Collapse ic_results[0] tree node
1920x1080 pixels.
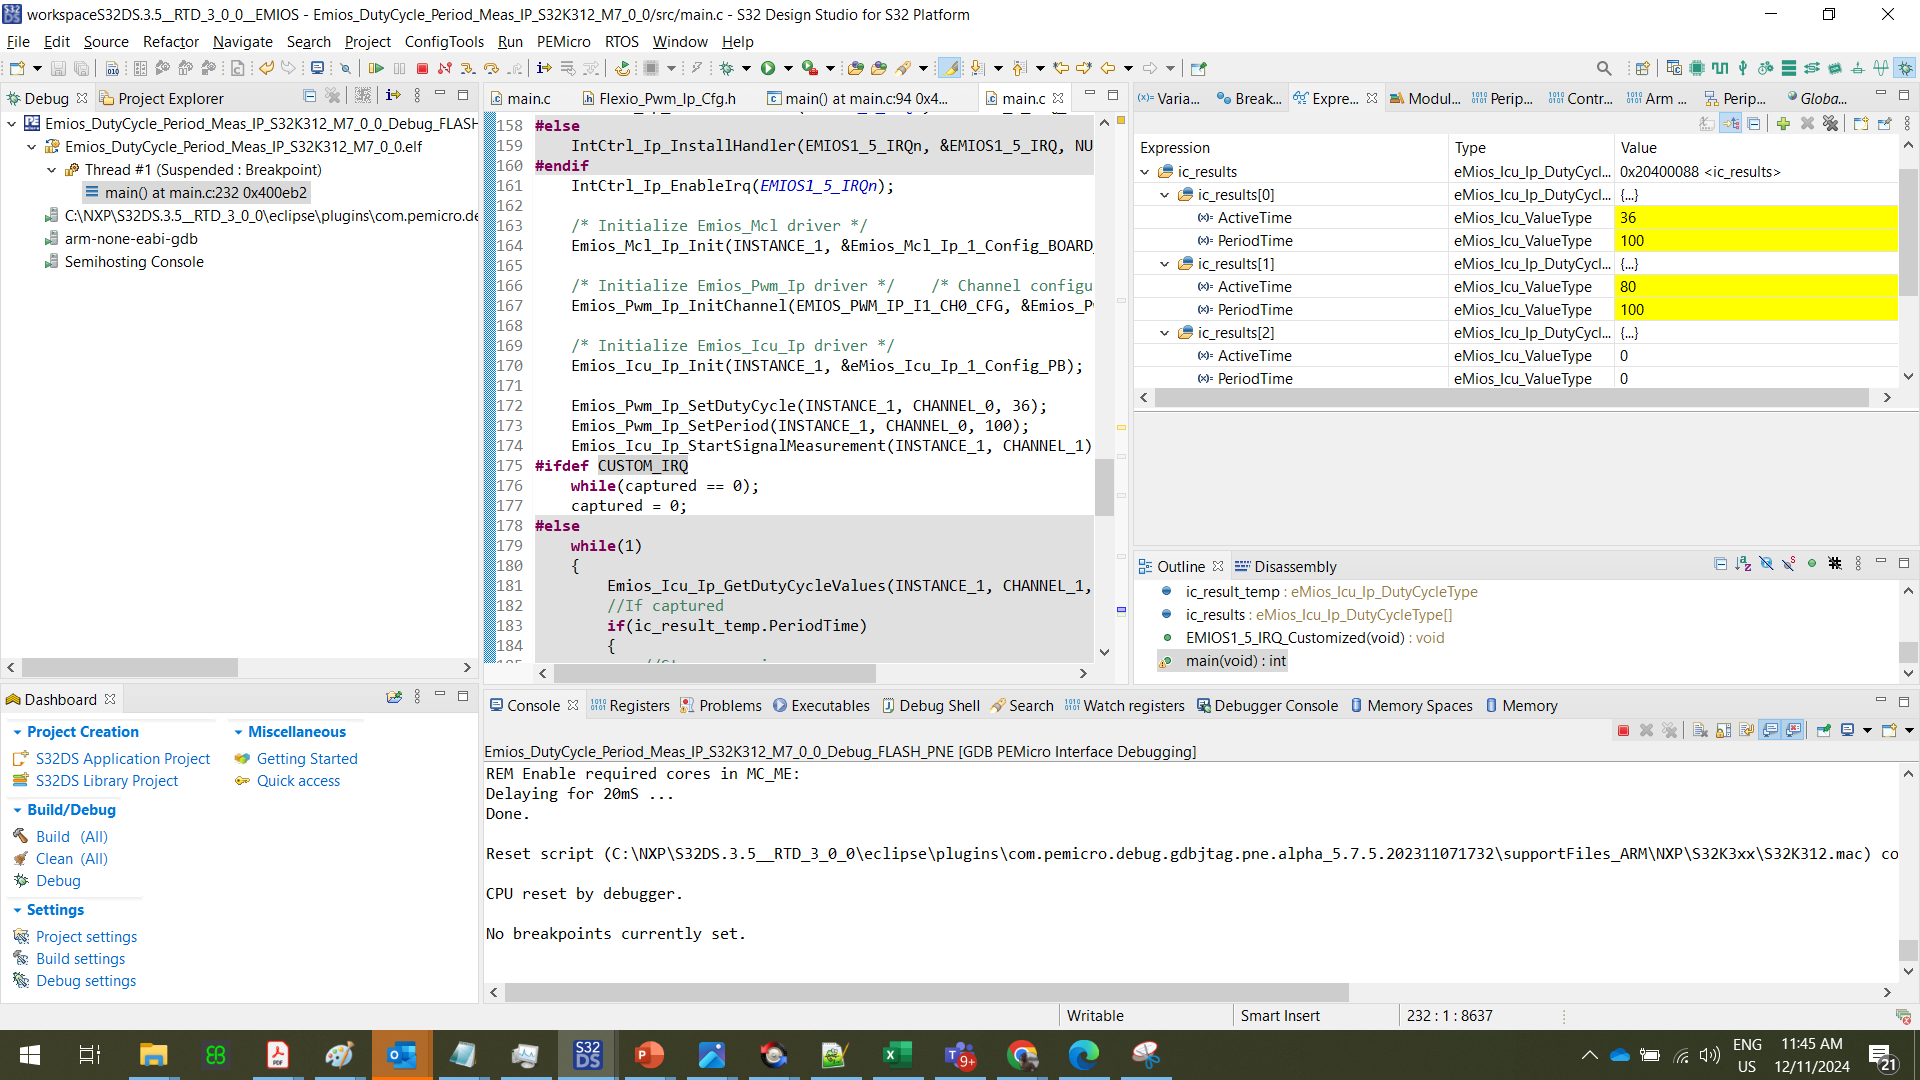(1164, 195)
